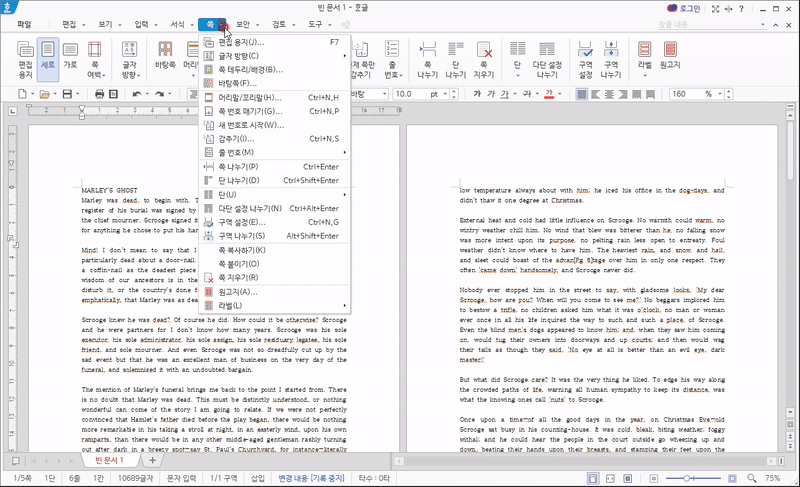This screenshot has height=487, width=800.
Task: Open the font color dropdown arrow
Action: pos(560,94)
